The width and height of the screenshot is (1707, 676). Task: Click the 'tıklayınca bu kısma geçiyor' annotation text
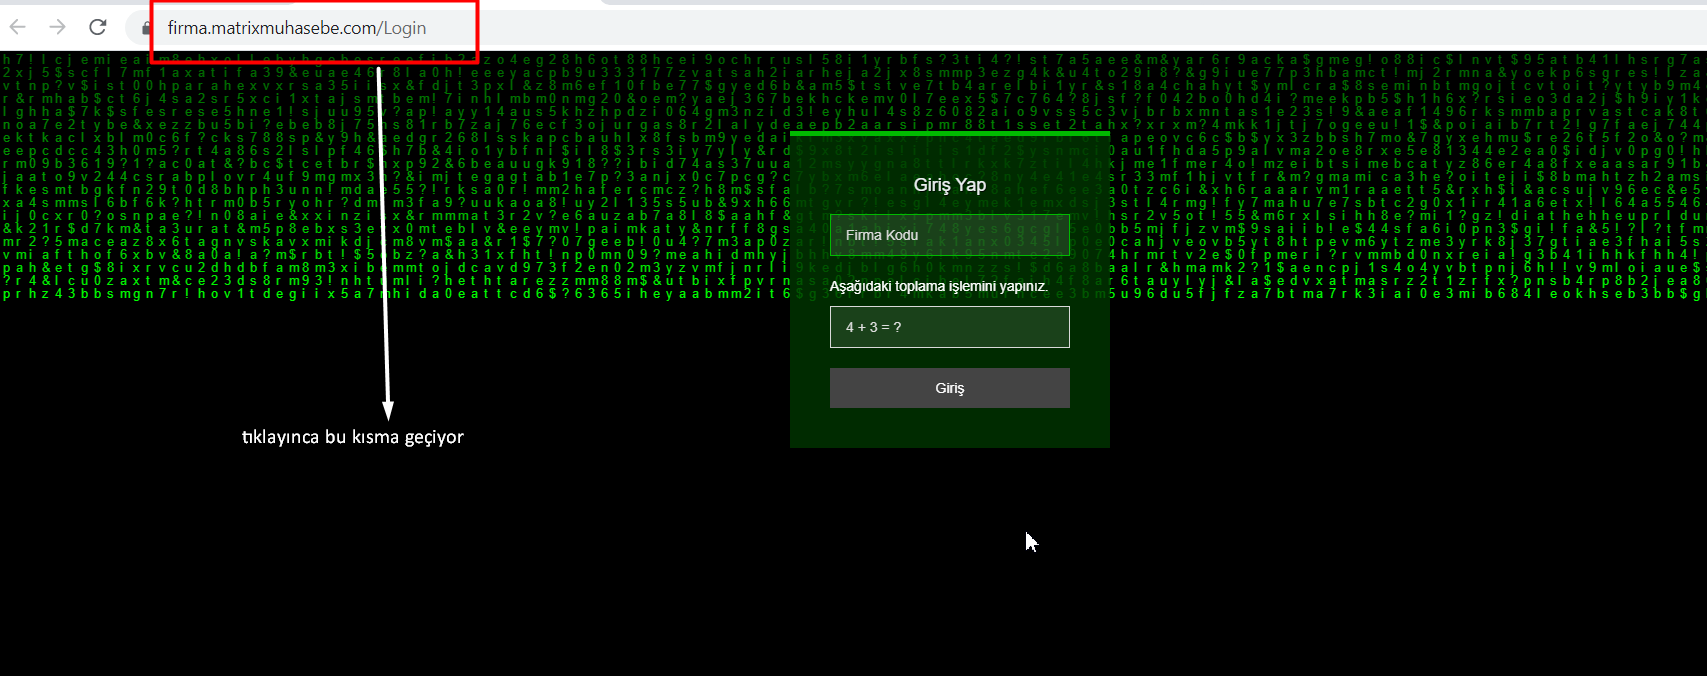tap(352, 437)
